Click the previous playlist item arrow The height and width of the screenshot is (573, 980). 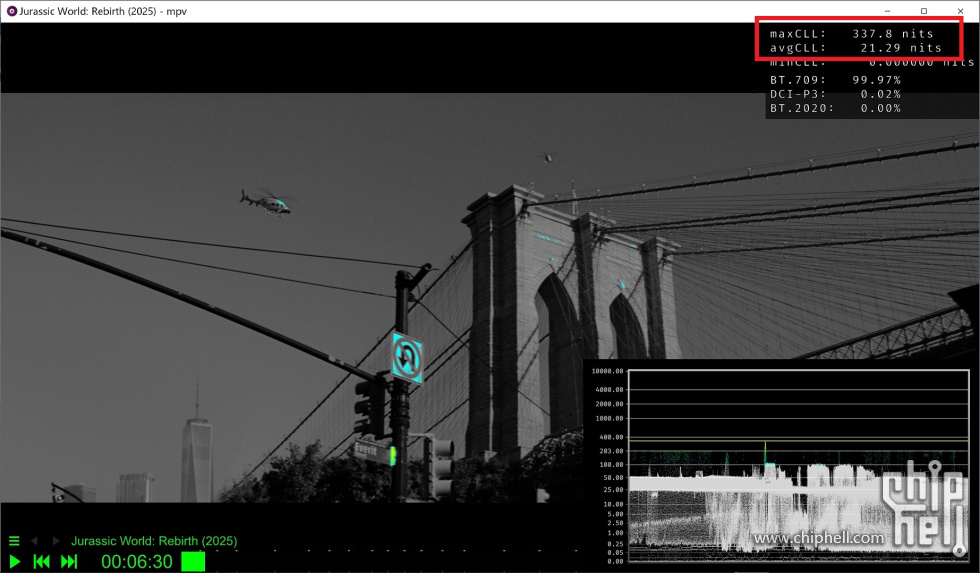click(35, 541)
